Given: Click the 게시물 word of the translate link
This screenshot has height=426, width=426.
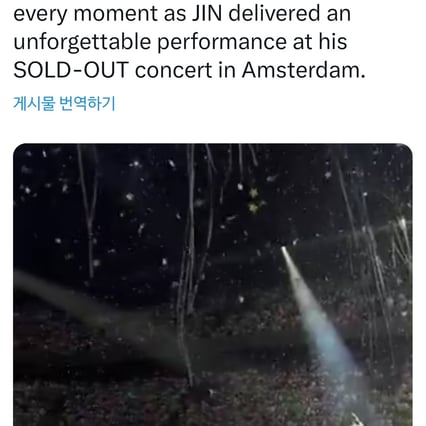Looking at the screenshot, I should (x=34, y=103).
